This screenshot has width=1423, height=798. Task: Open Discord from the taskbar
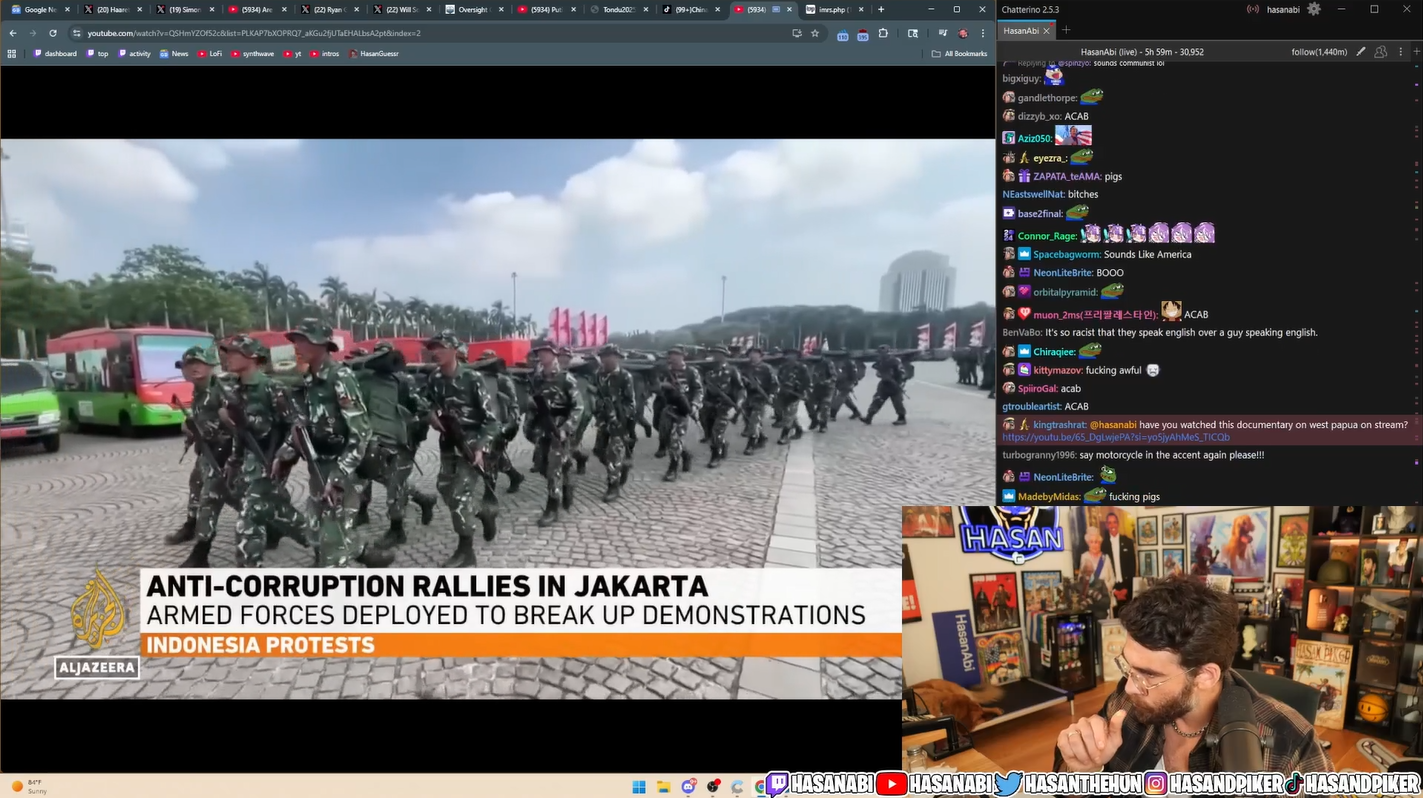[x=688, y=787]
